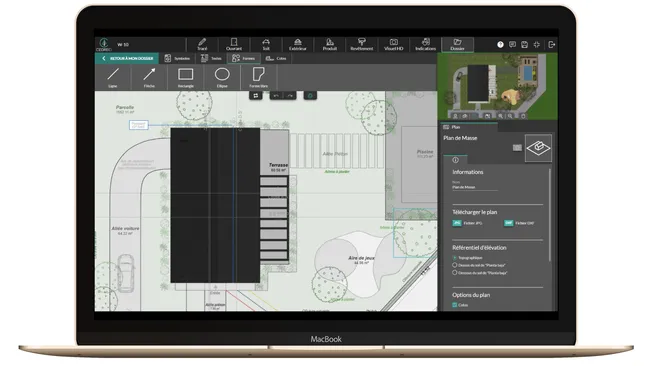
Task: Open the Visuel HD camera menu
Action: click(393, 44)
